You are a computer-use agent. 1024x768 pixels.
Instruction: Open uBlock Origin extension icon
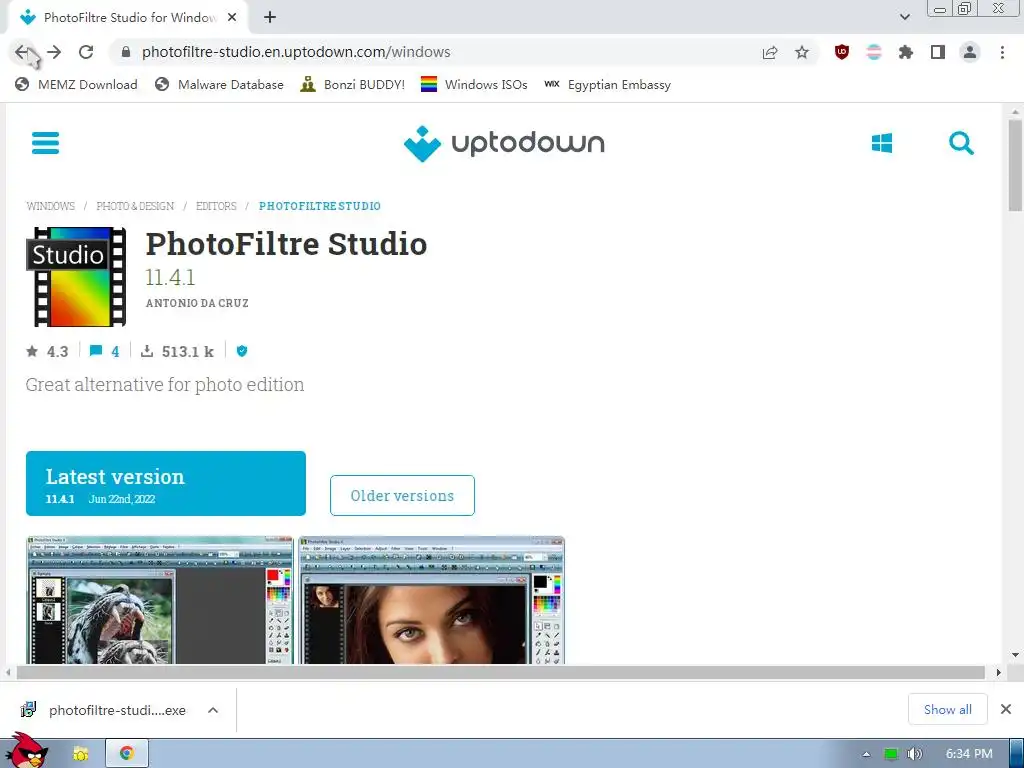842,52
